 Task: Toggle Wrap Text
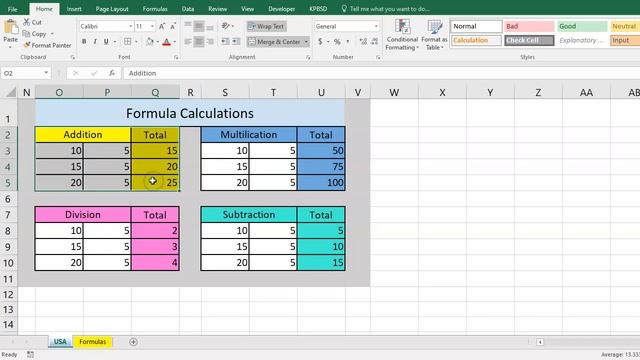click(266, 26)
